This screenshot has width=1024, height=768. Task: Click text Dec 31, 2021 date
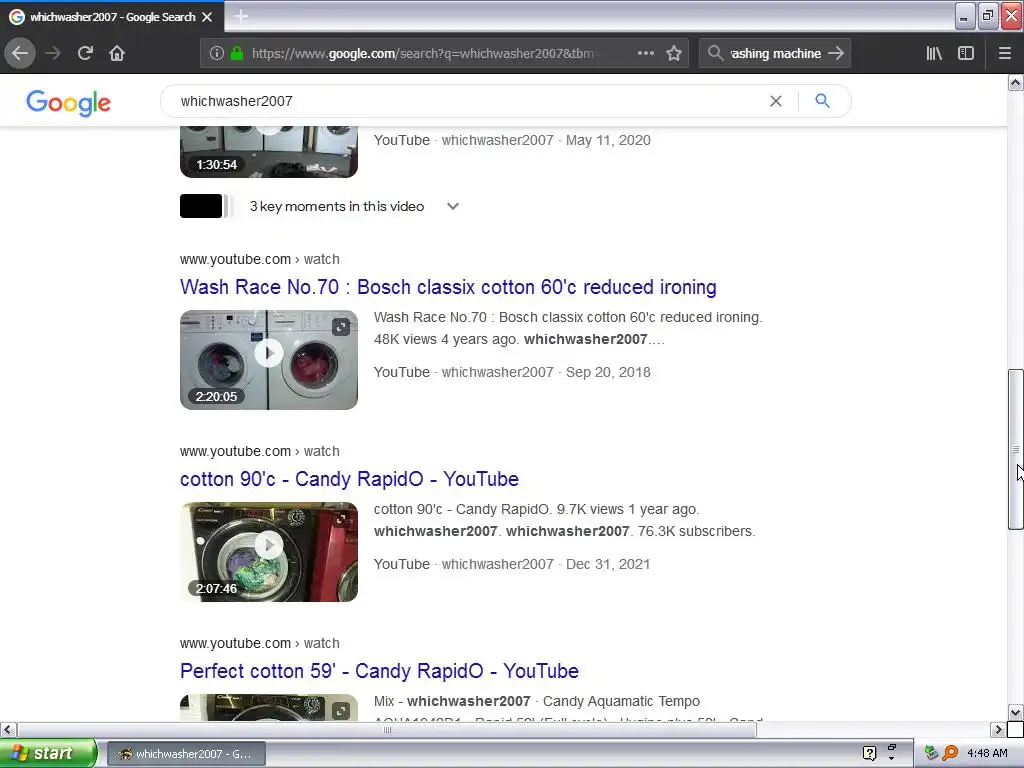pos(608,564)
